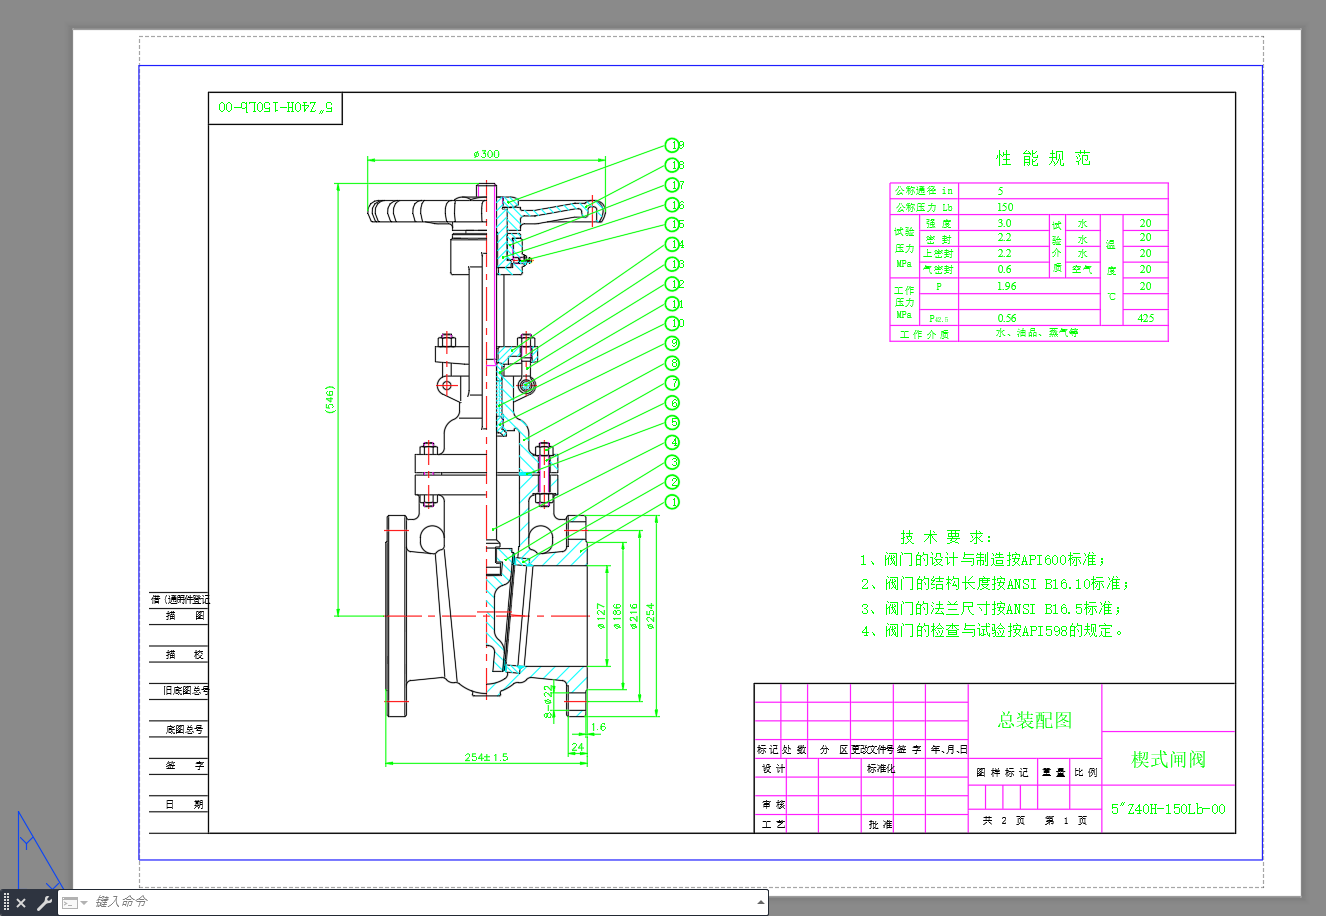Select the 审核 title block cell
This screenshot has height=916, width=1326.
point(773,804)
